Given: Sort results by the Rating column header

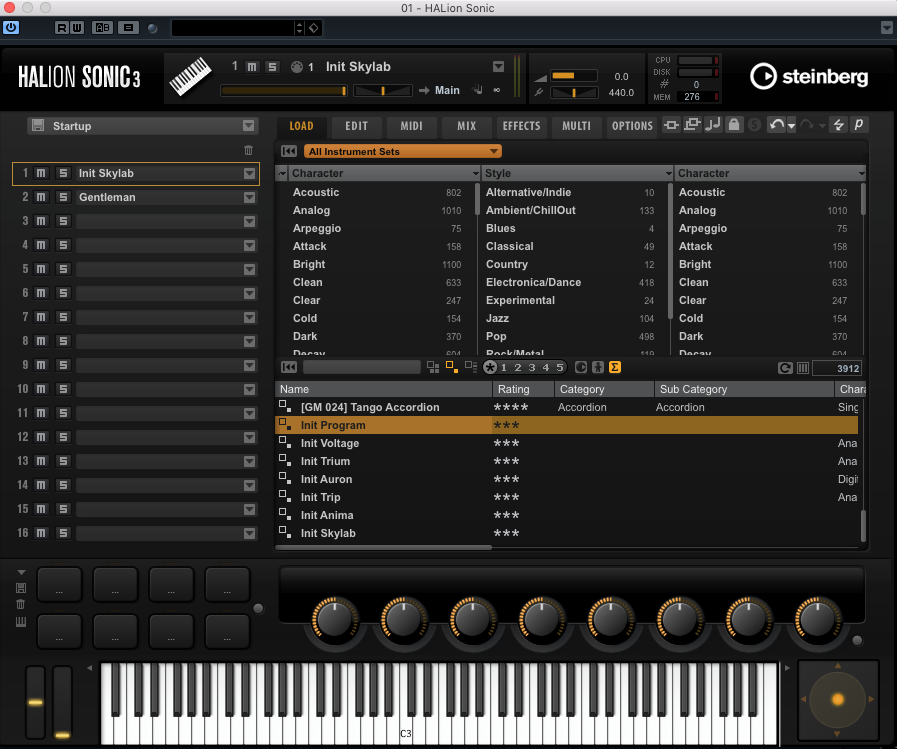Looking at the screenshot, I should pos(523,389).
